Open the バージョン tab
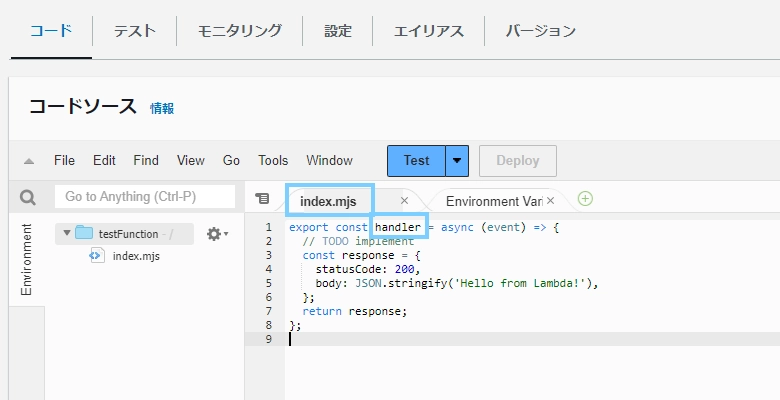The width and height of the screenshot is (780, 400). 540,31
